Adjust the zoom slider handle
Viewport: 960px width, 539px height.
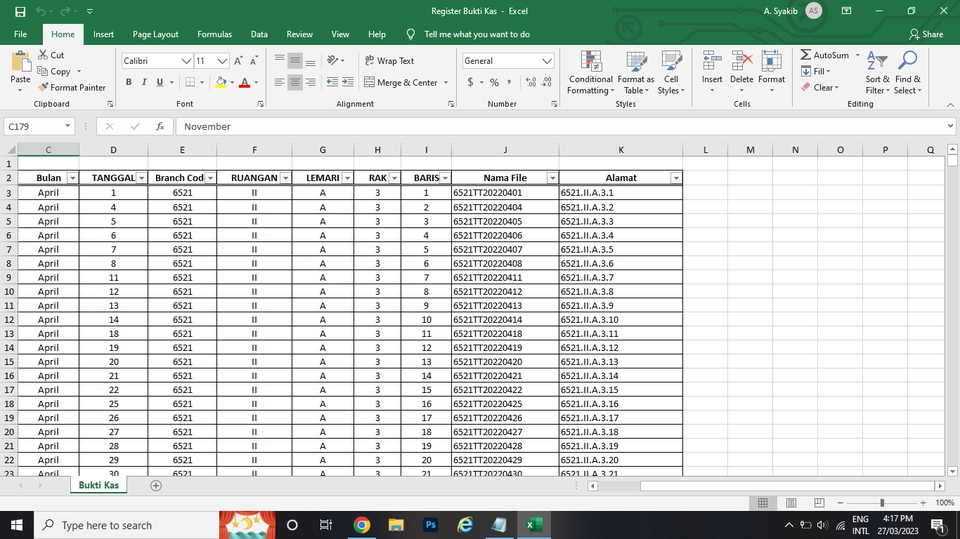pos(882,503)
